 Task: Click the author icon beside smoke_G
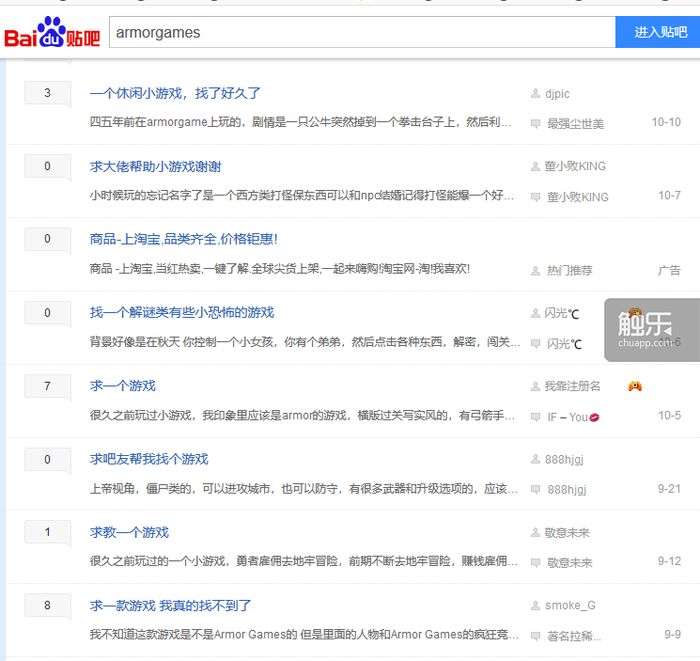pyautogui.click(x=535, y=606)
